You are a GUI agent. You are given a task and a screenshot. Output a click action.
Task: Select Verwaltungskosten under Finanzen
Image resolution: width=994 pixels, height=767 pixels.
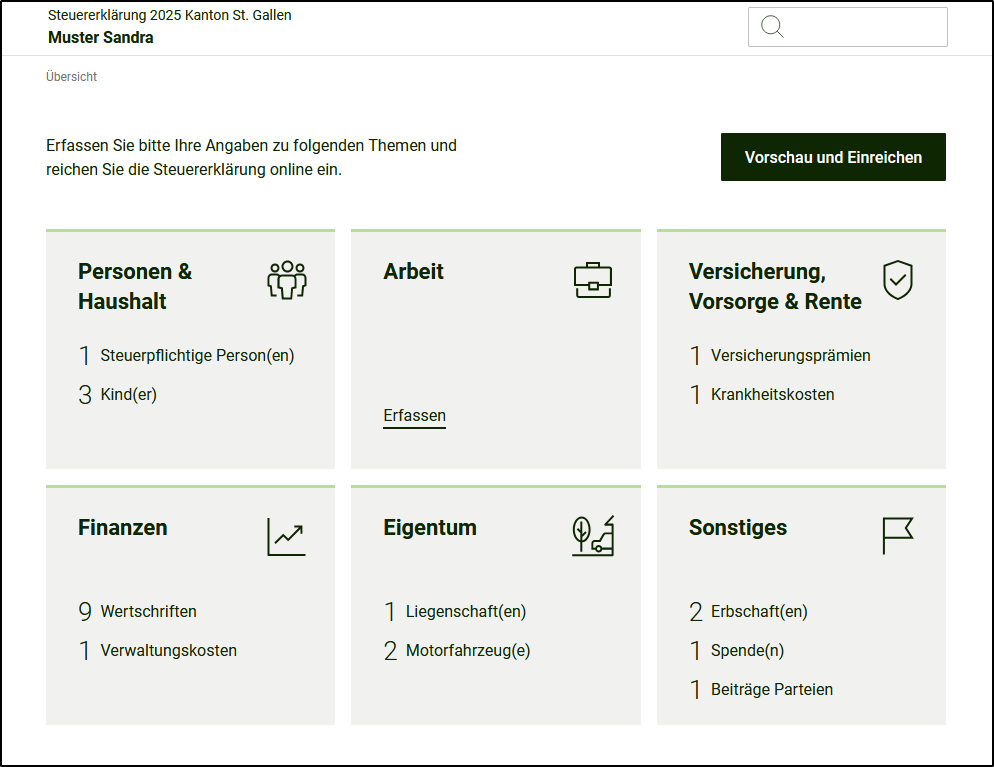168,650
